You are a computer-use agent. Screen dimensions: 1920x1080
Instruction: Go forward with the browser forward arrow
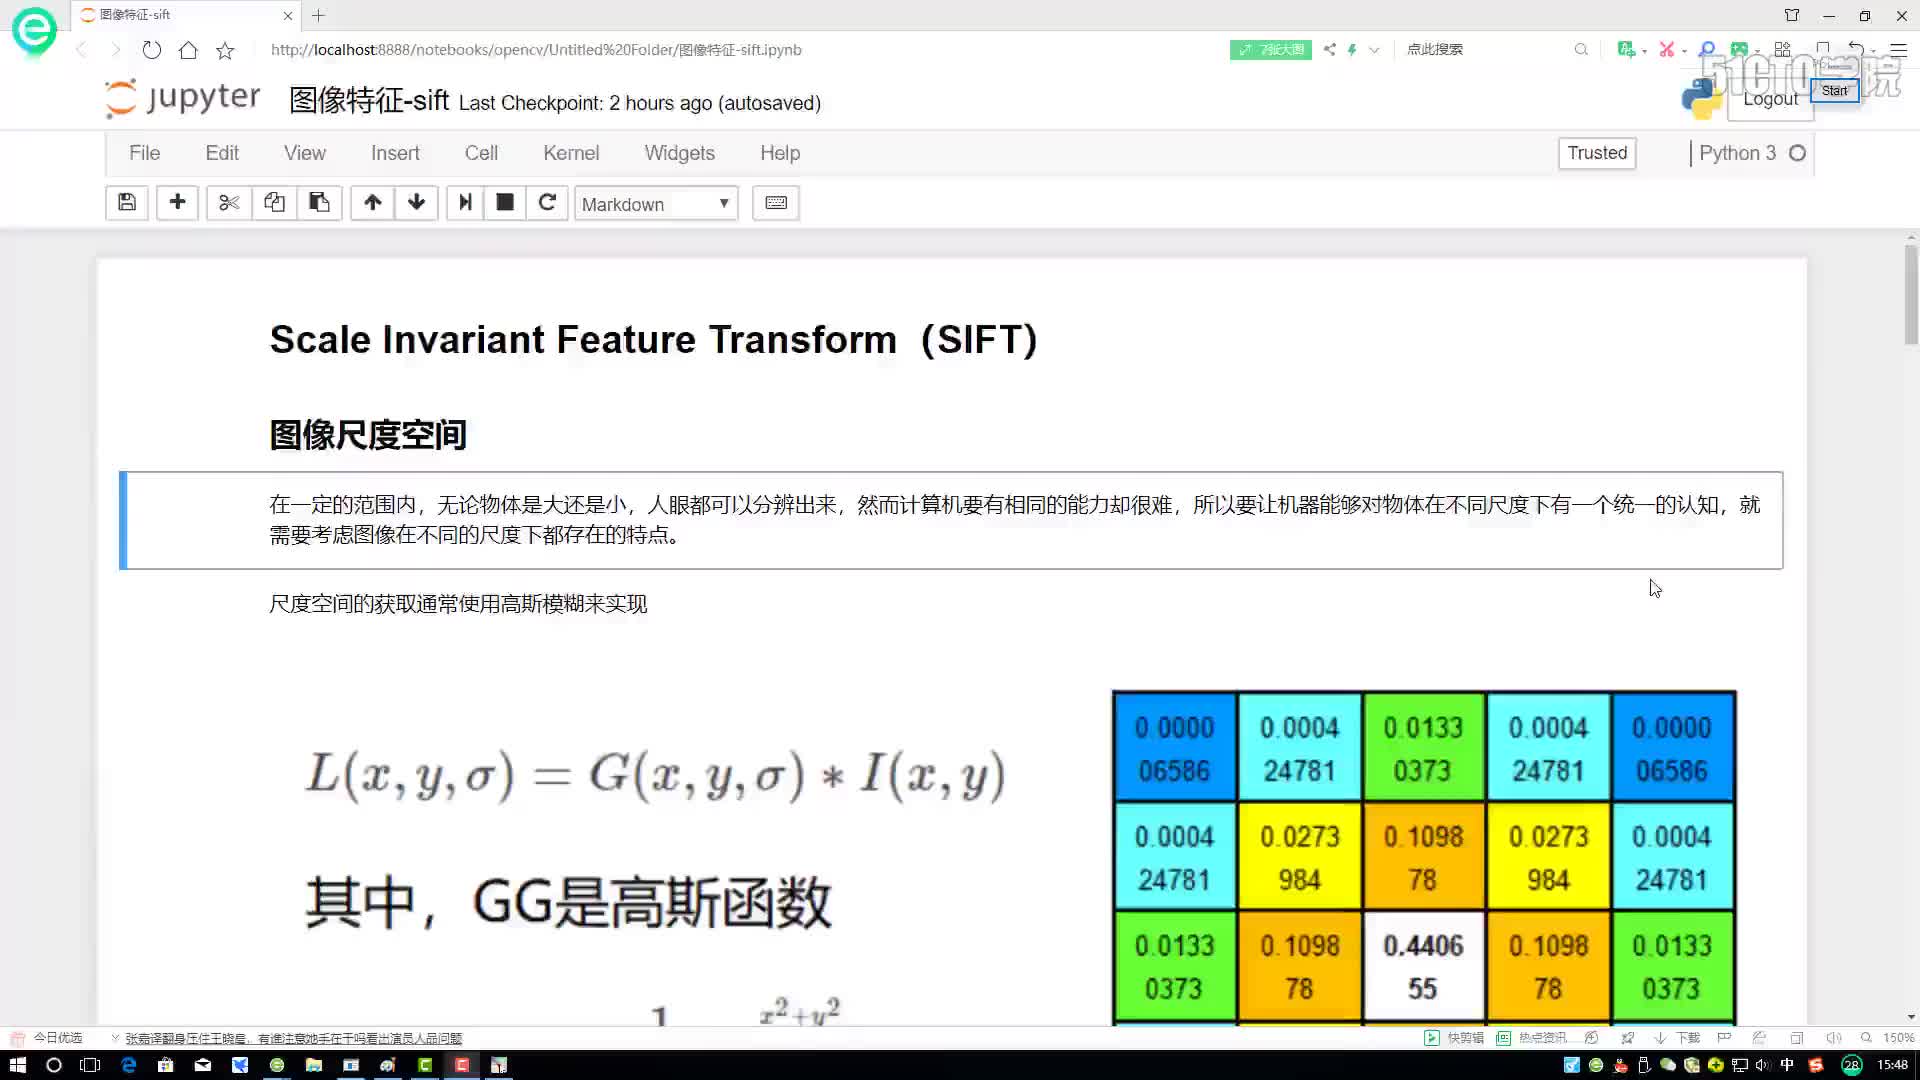click(116, 50)
